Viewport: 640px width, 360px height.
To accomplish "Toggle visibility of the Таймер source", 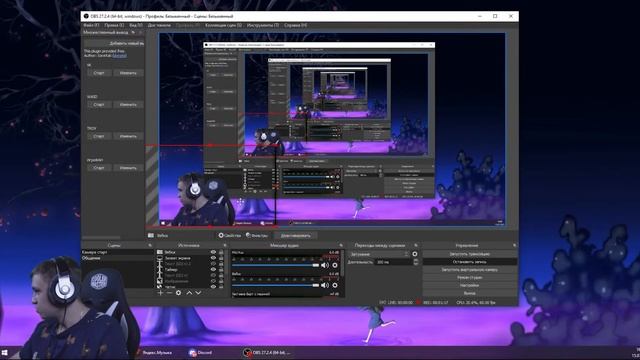I will (213, 269).
